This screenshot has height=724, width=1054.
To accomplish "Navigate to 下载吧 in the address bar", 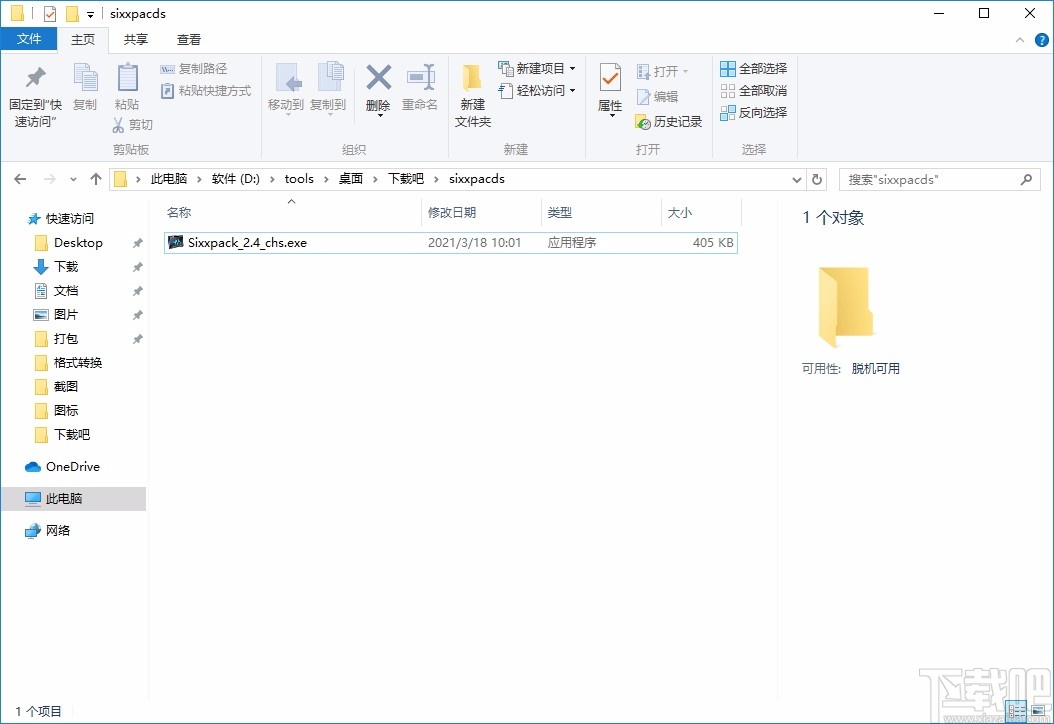I will click(405, 179).
